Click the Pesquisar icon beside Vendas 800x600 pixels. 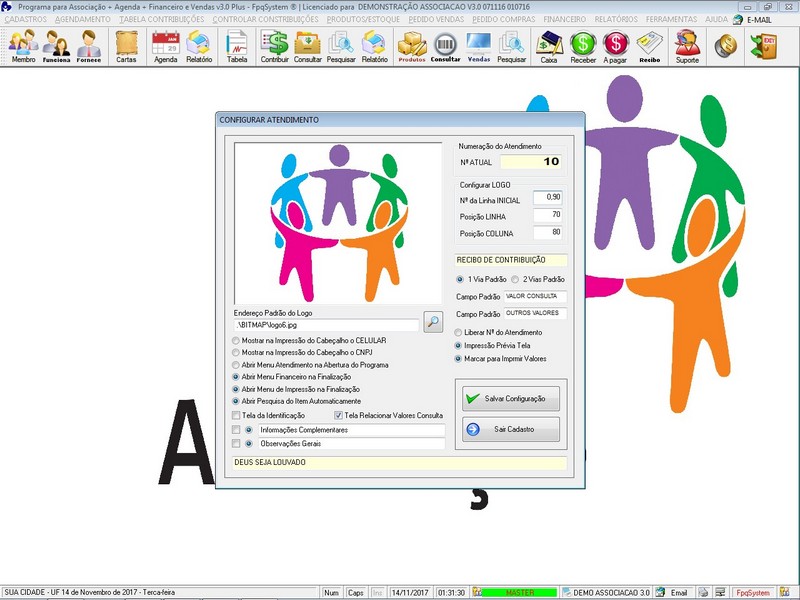pos(511,46)
